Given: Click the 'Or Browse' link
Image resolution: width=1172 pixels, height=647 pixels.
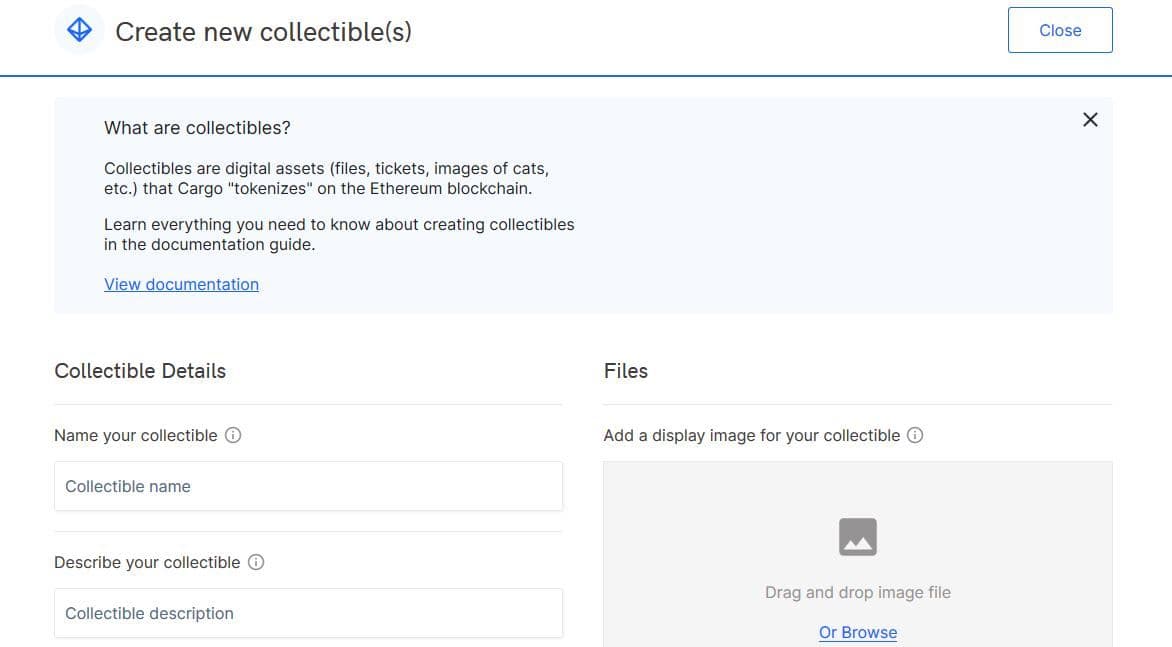Looking at the screenshot, I should (857, 632).
